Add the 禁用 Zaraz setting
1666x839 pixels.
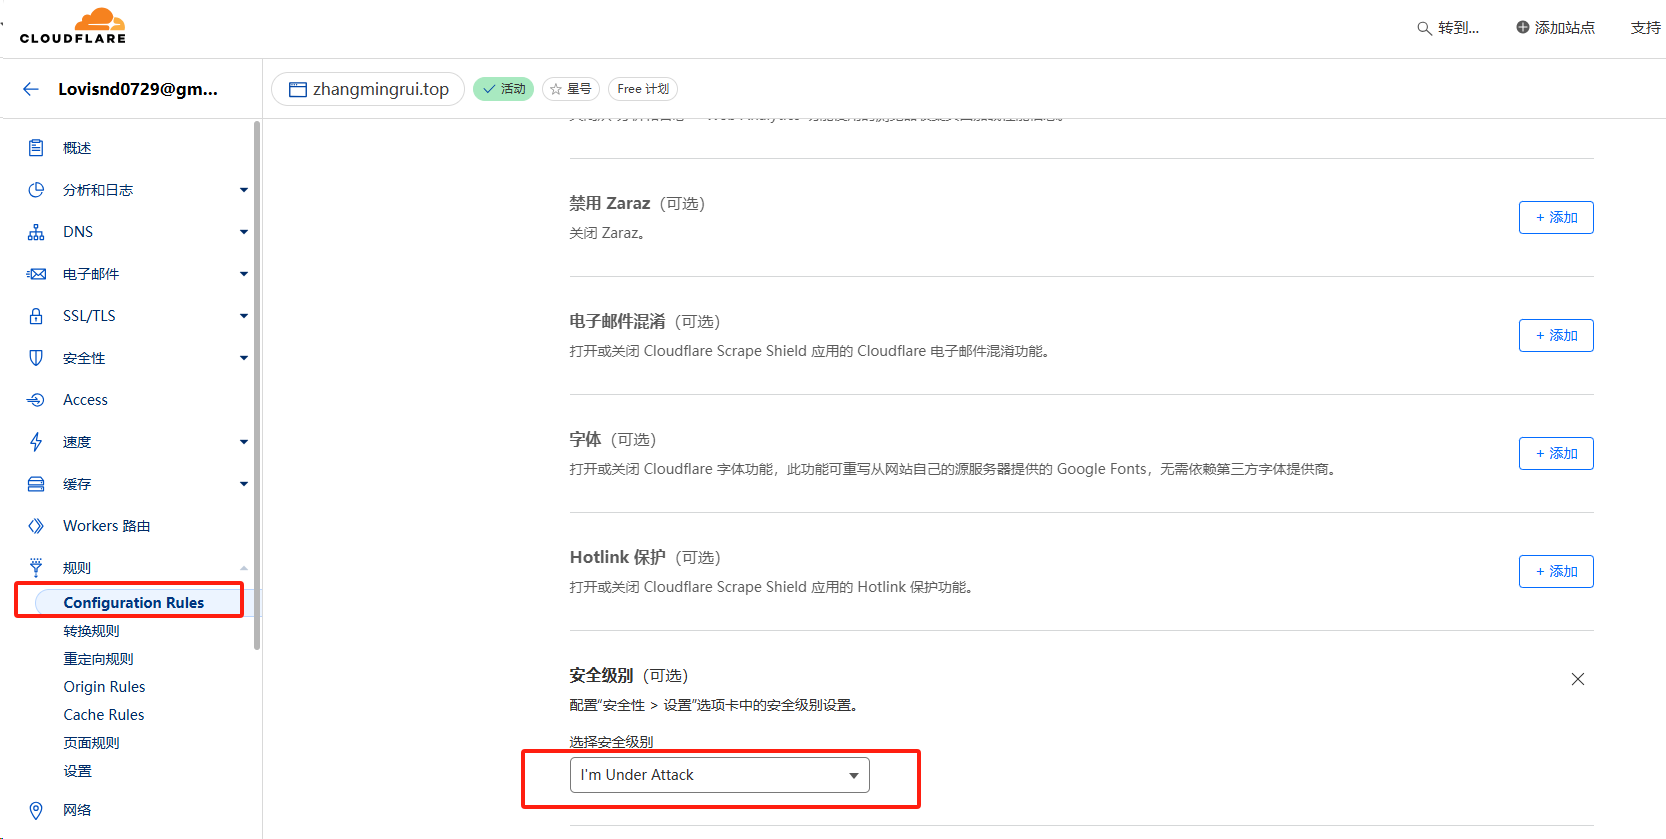[x=1556, y=217]
